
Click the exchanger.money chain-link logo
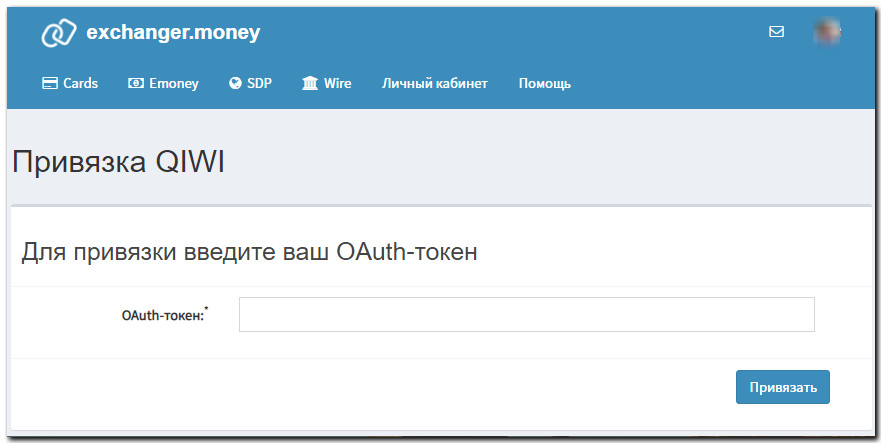coord(58,33)
